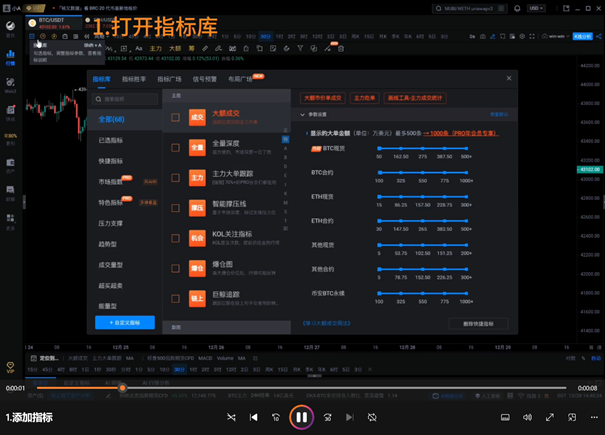Click the 自定义指标 button
The image size is (605, 435).
tap(125, 323)
